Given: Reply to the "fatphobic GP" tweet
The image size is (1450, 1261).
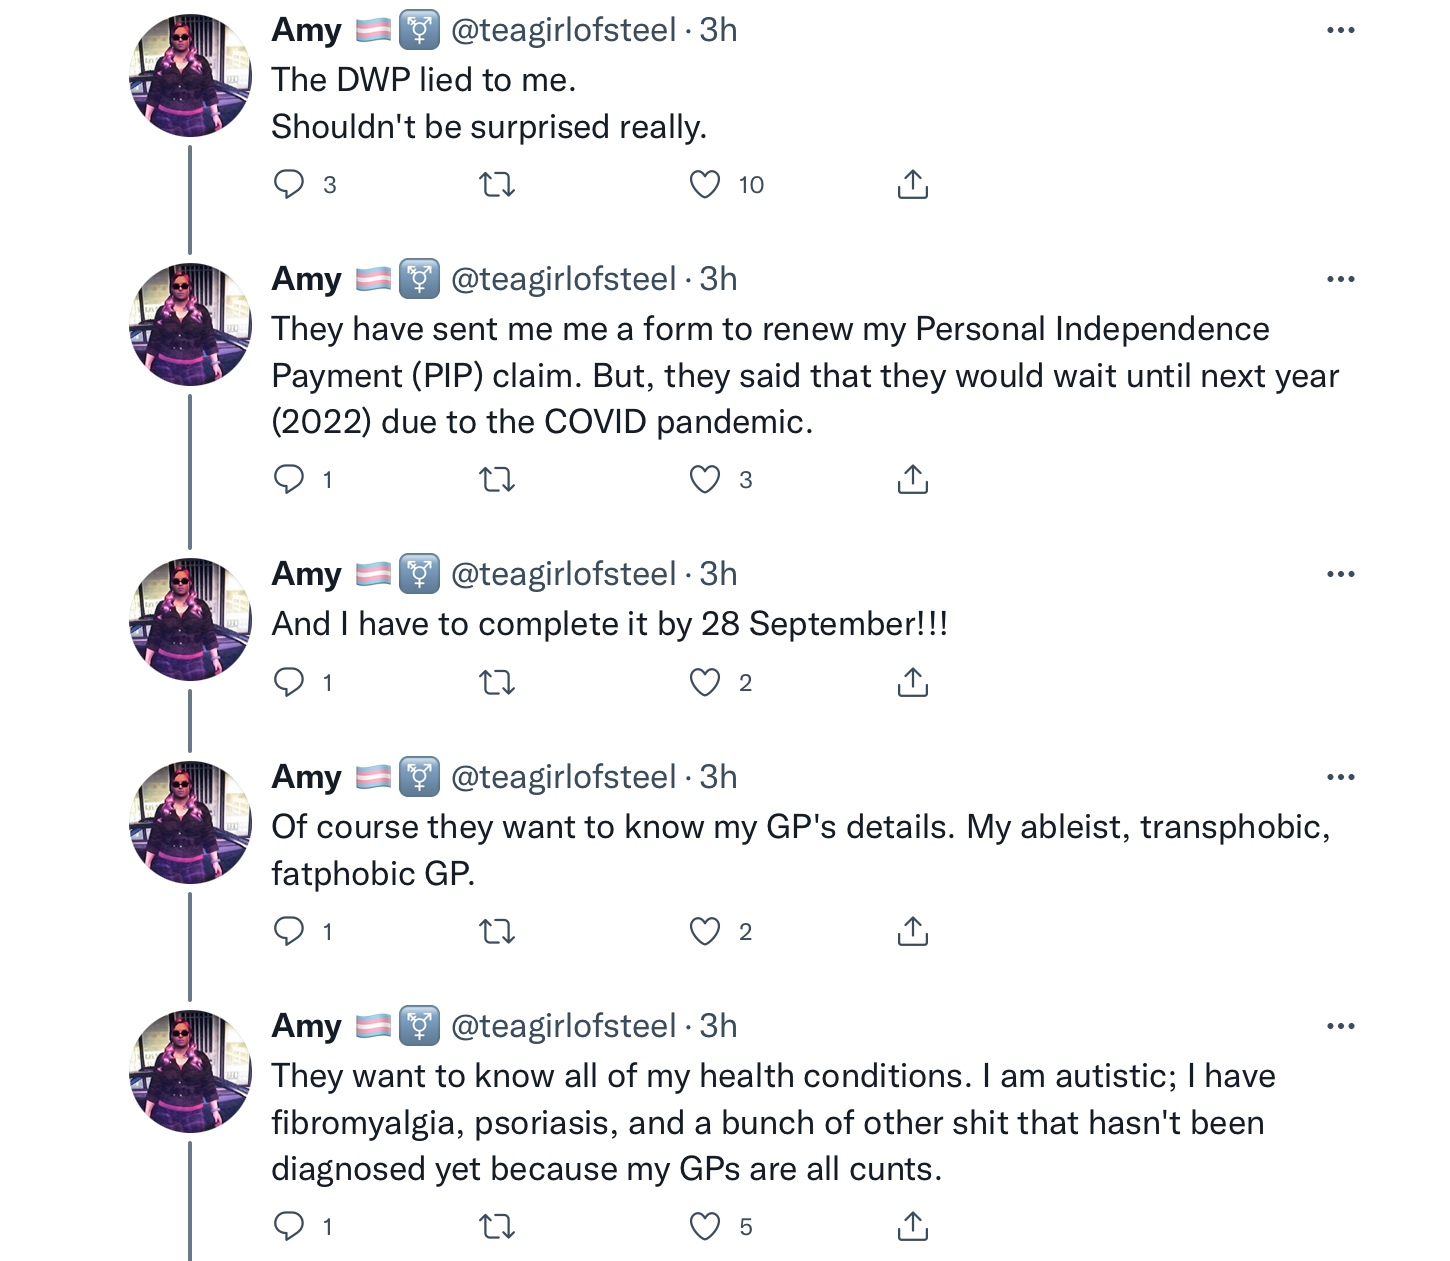Looking at the screenshot, I should [289, 931].
